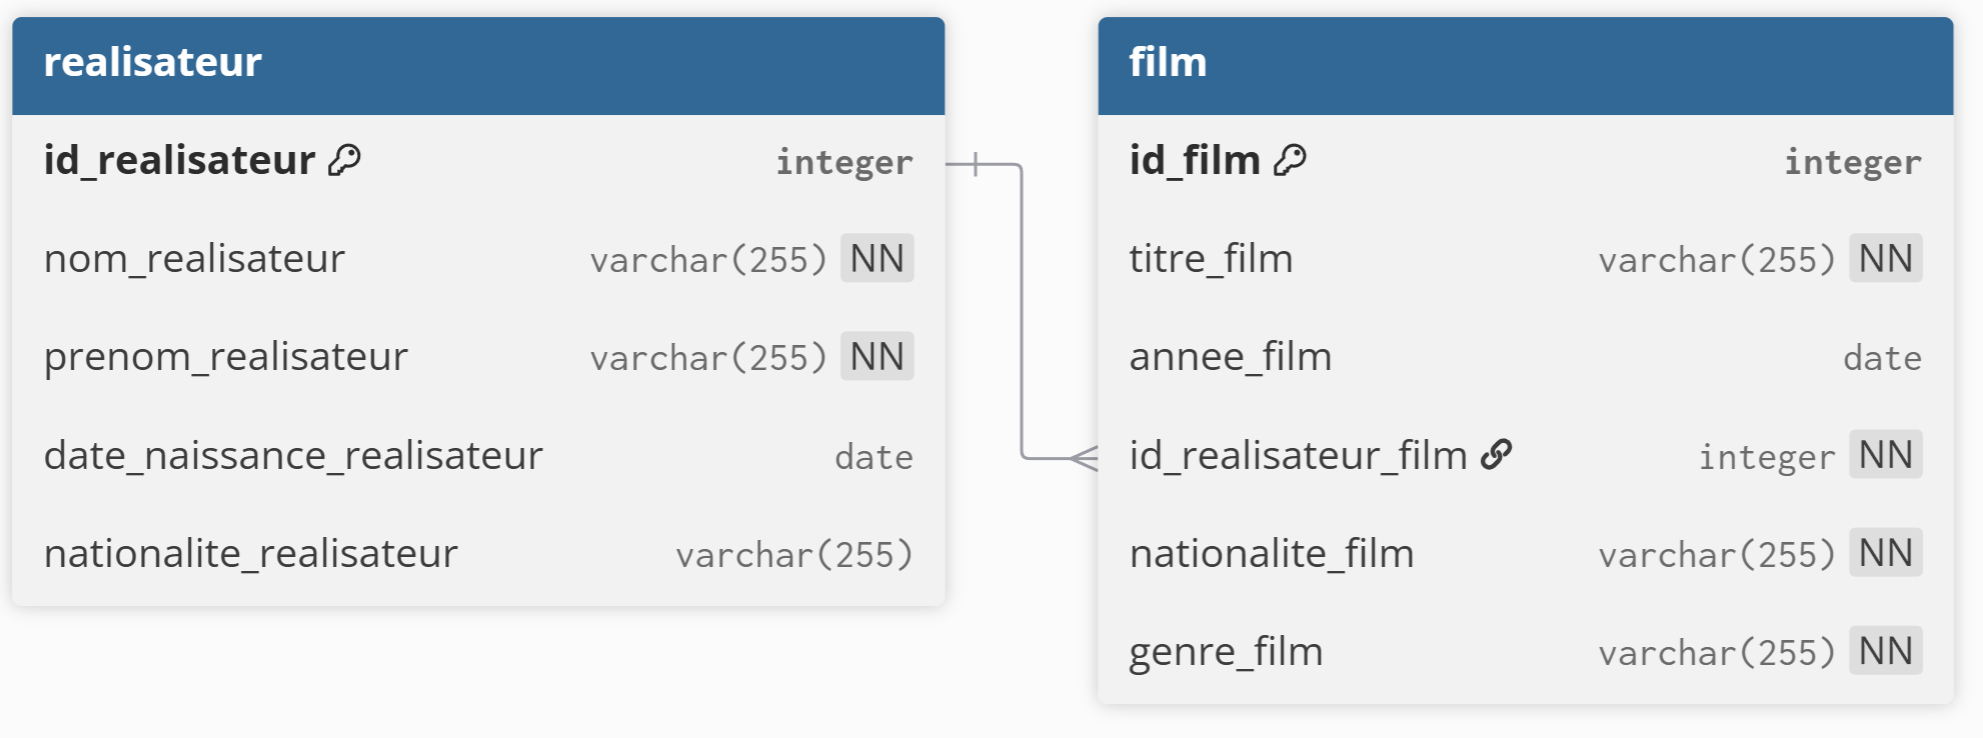
Task: Click the NN badge on prenom_realisateur row
Action: pyautogui.click(x=877, y=357)
